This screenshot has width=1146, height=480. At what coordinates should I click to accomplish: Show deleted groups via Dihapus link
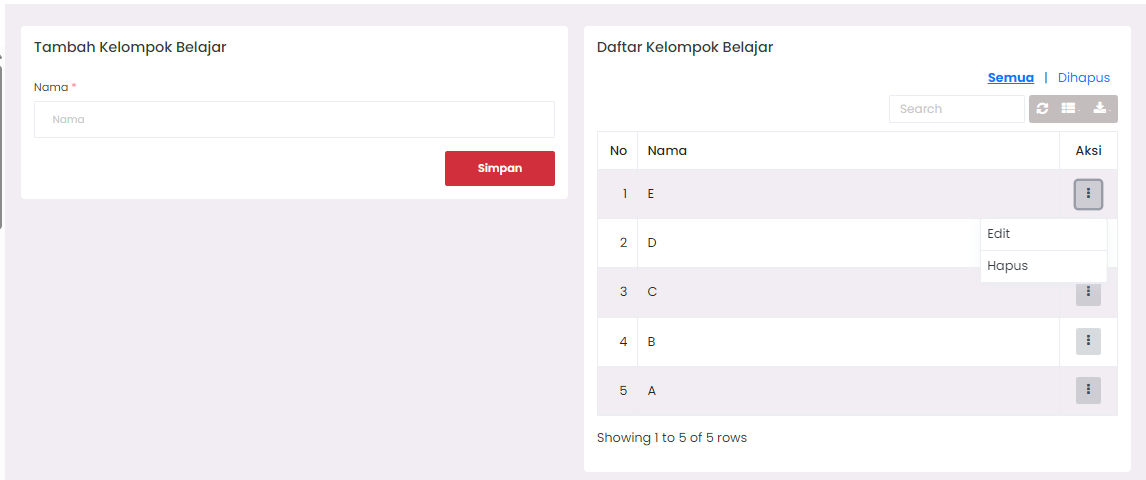click(1083, 78)
